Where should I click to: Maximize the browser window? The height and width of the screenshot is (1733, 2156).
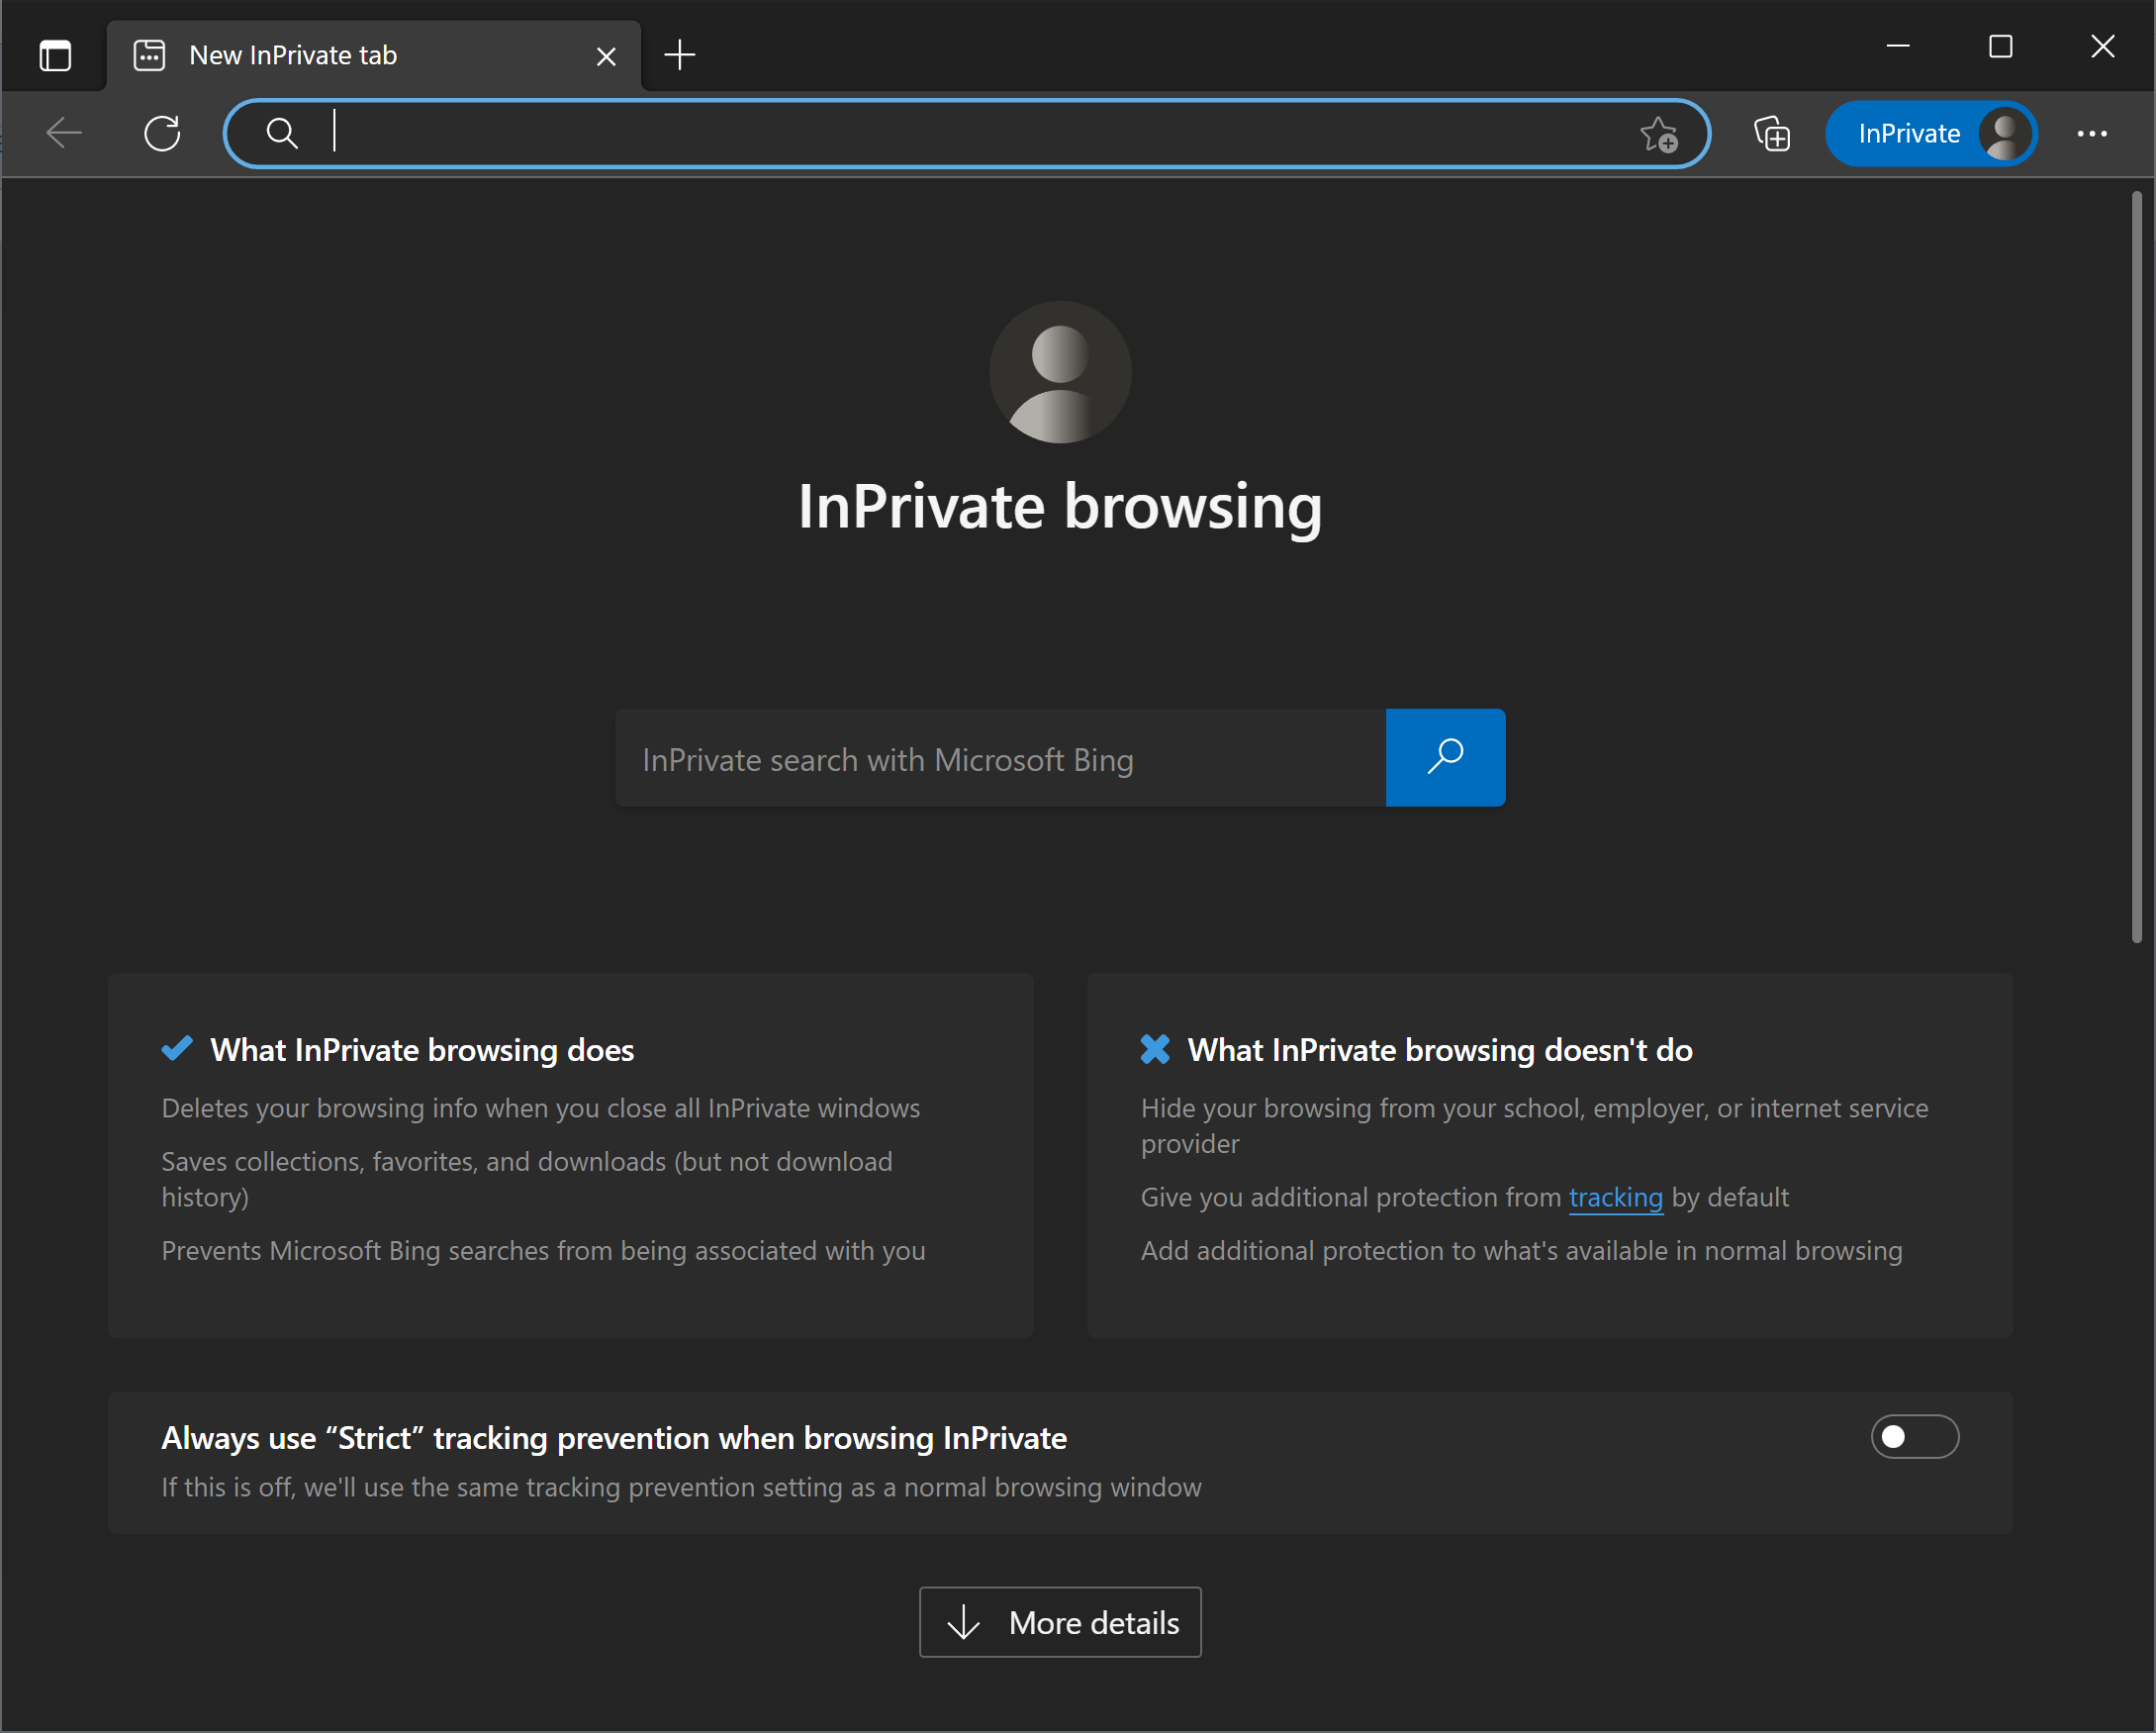2000,46
